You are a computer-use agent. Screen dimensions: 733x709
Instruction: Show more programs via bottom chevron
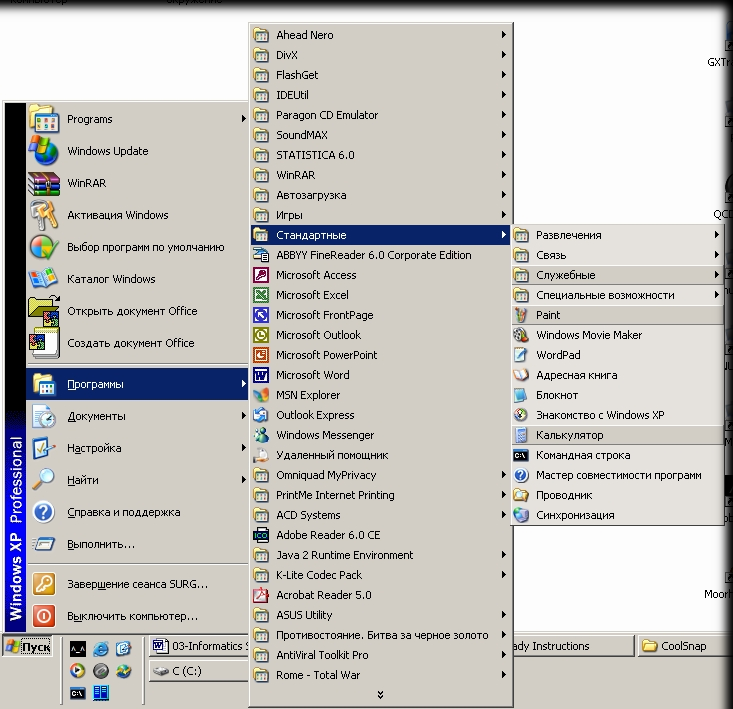381,695
